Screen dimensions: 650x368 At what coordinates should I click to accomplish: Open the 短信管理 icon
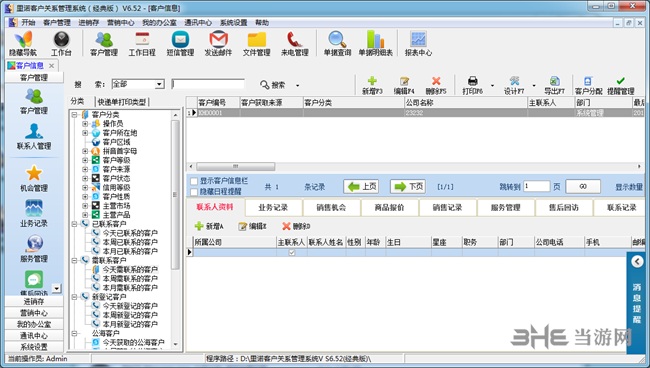pos(180,43)
